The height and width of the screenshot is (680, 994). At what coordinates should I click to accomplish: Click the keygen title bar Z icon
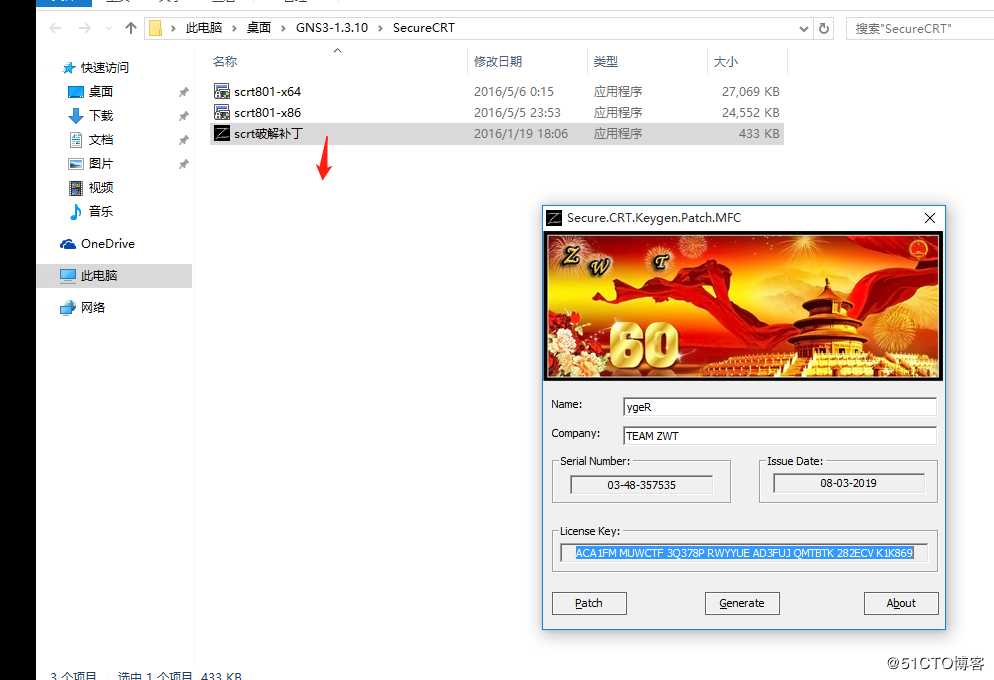coord(553,218)
